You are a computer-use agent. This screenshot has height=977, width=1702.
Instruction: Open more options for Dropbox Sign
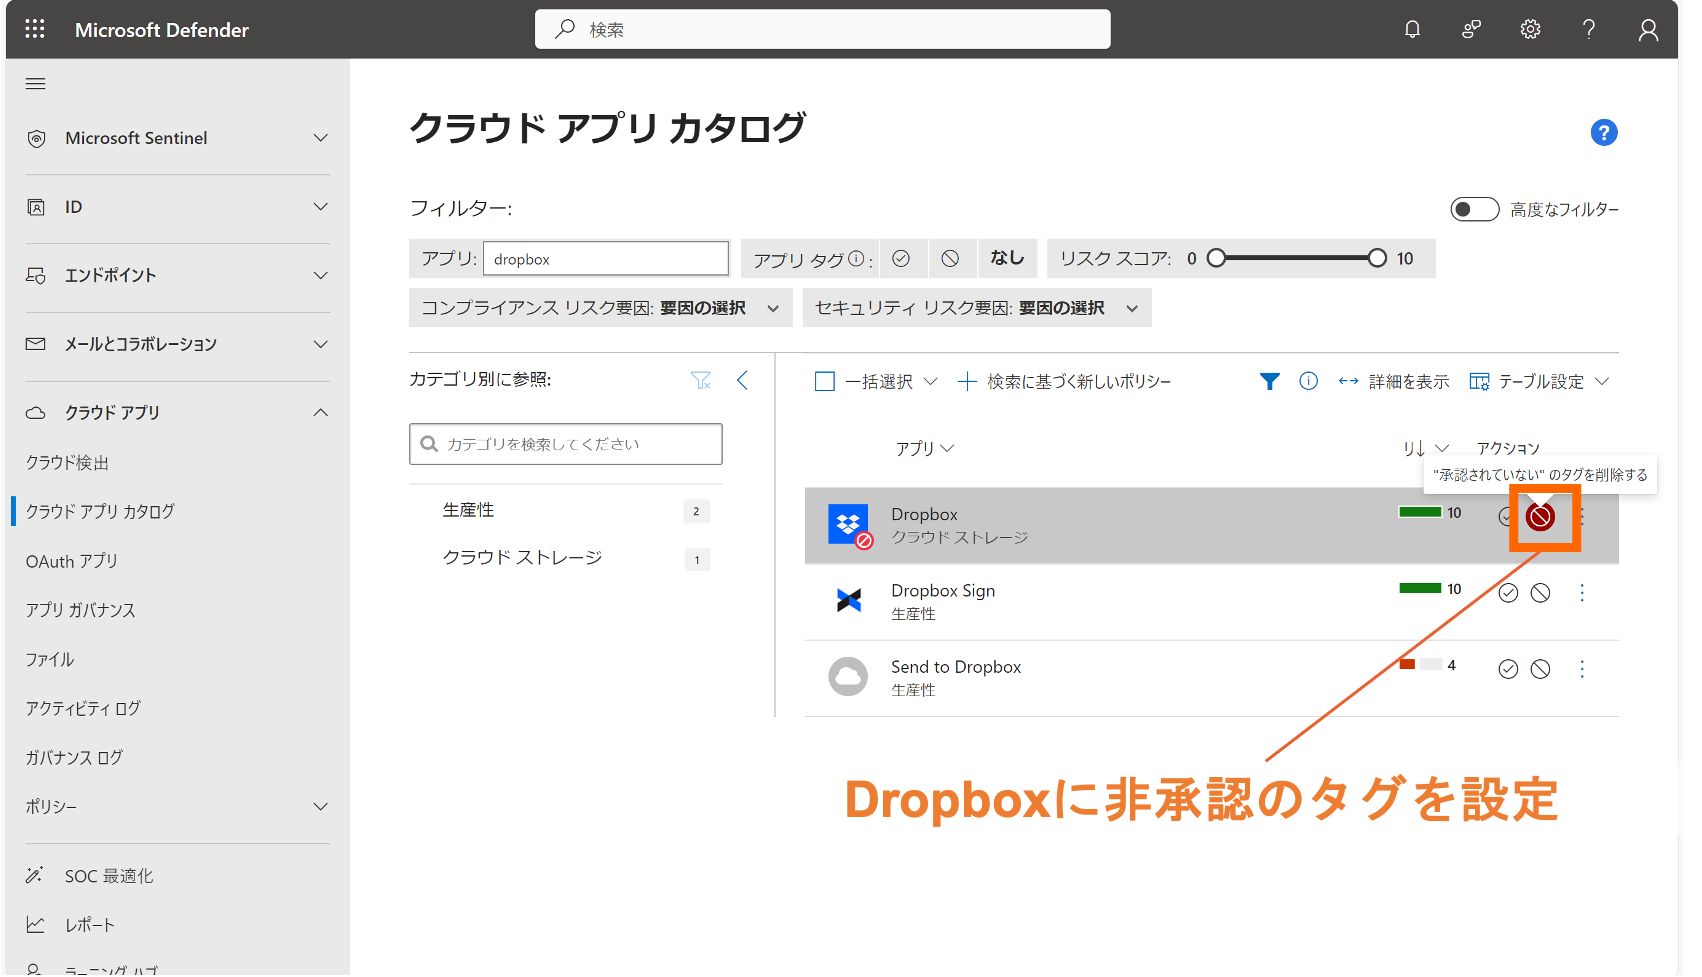[1582, 593]
